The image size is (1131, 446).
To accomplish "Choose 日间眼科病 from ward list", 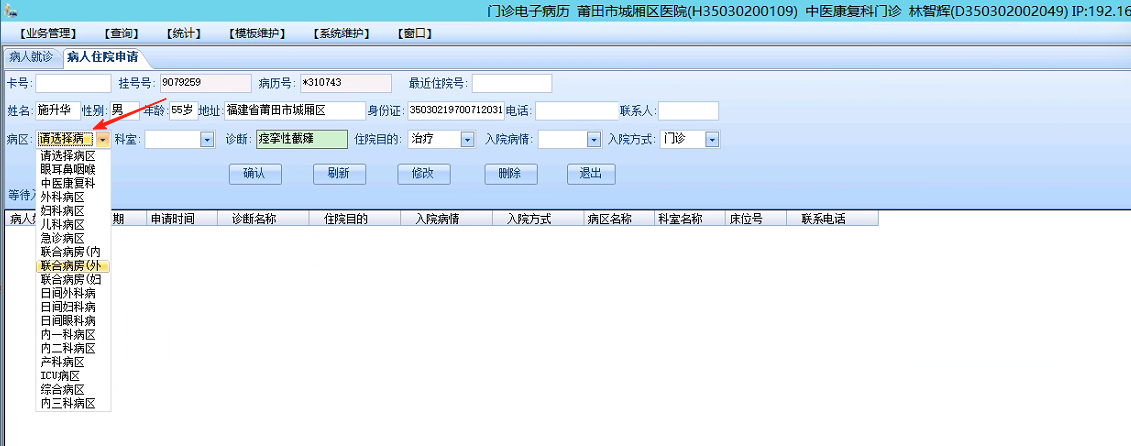I will 73,320.
